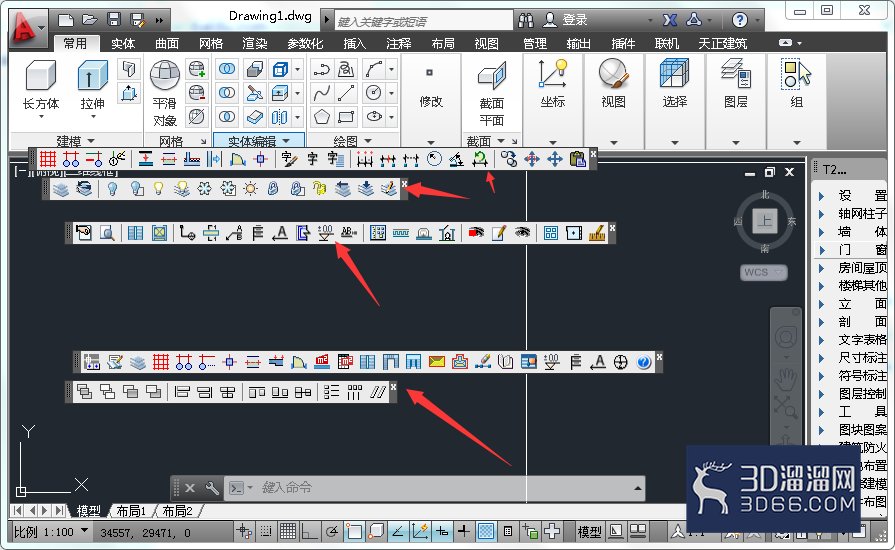Click the X button left of the command line
This screenshot has width=895, height=550.
point(190,488)
